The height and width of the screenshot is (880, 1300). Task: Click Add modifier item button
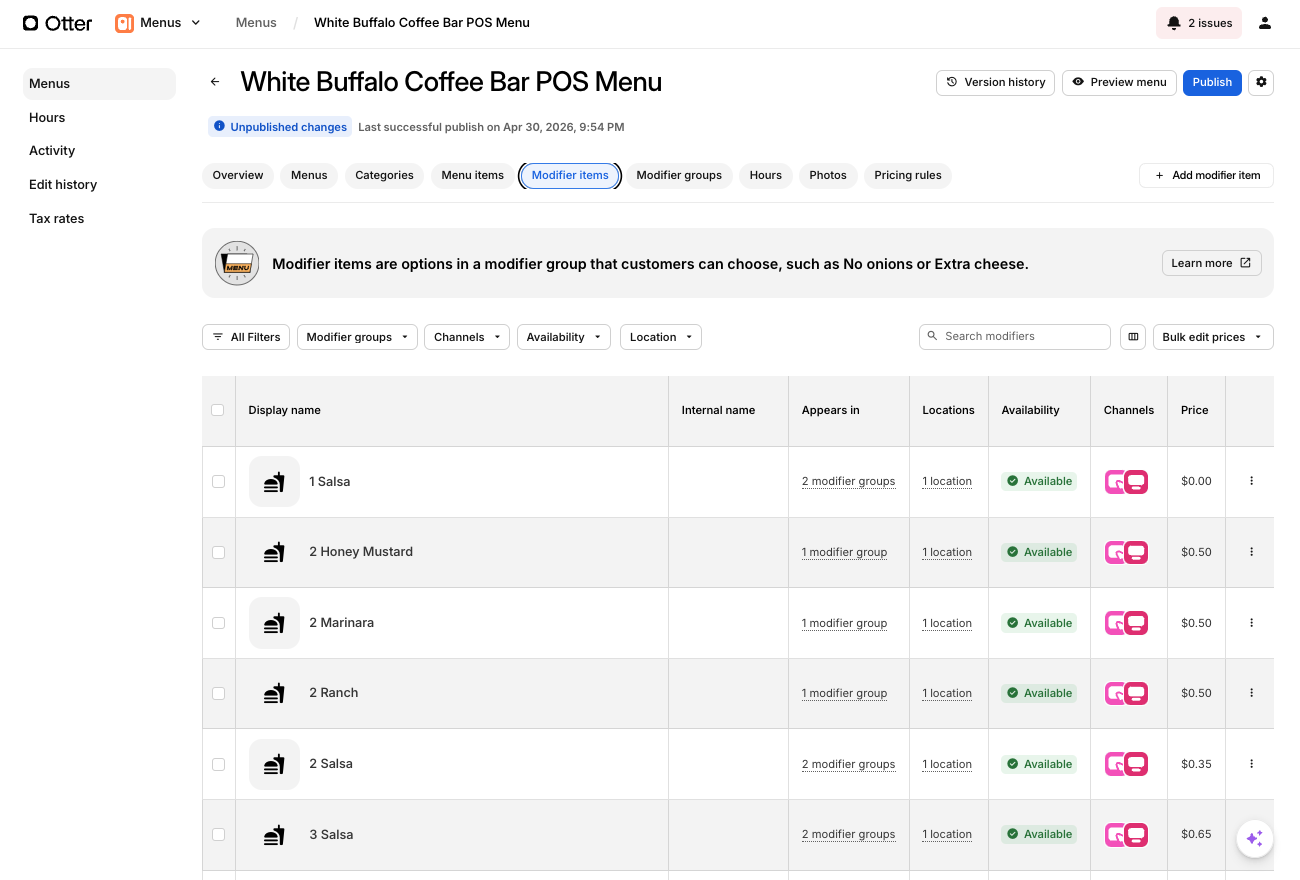1206,175
